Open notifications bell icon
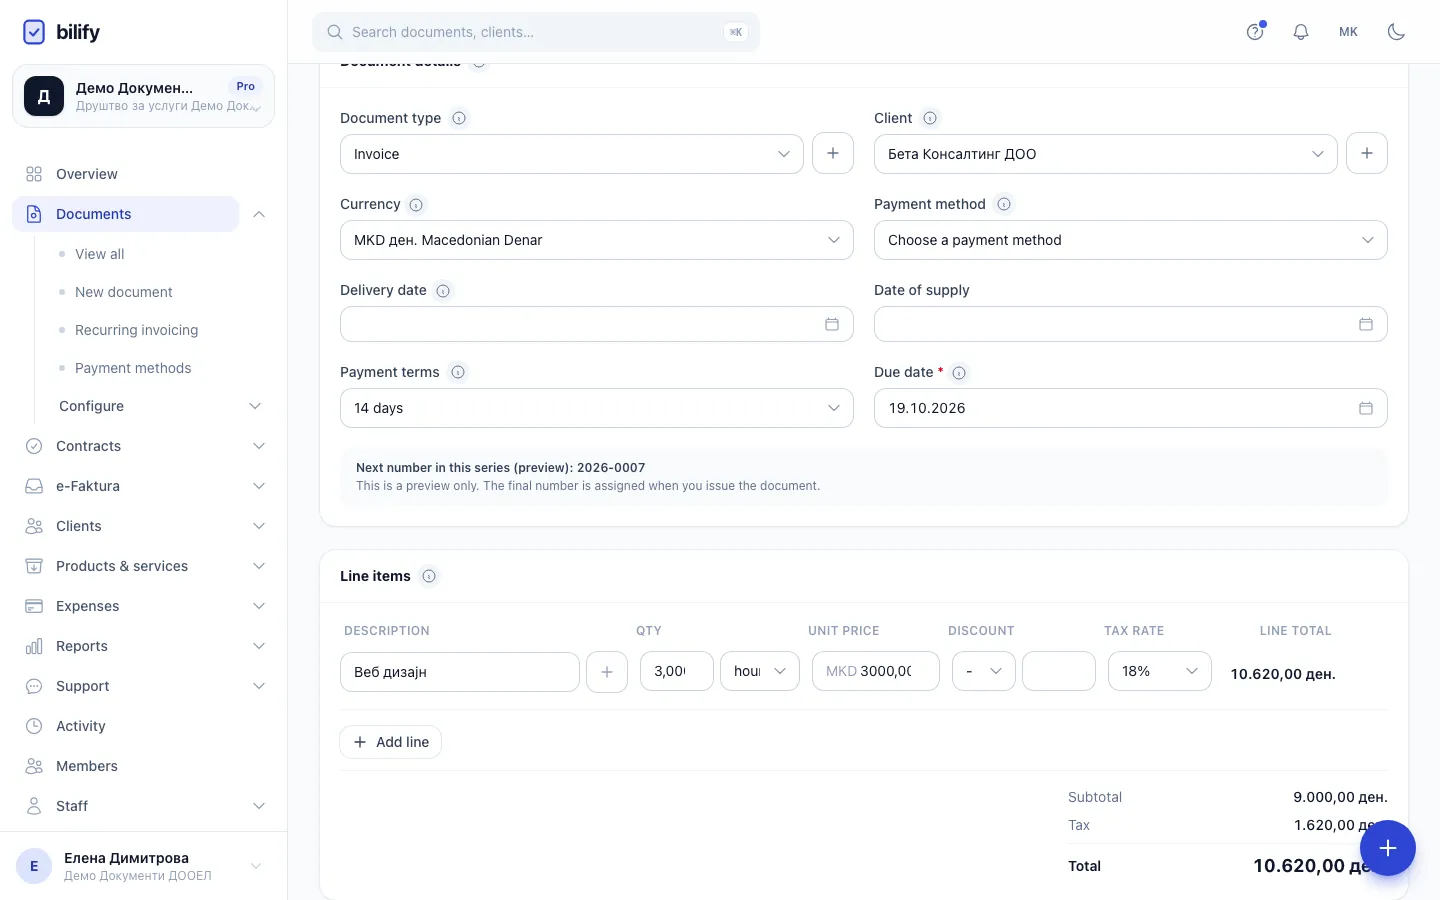 pyautogui.click(x=1301, y=32)
